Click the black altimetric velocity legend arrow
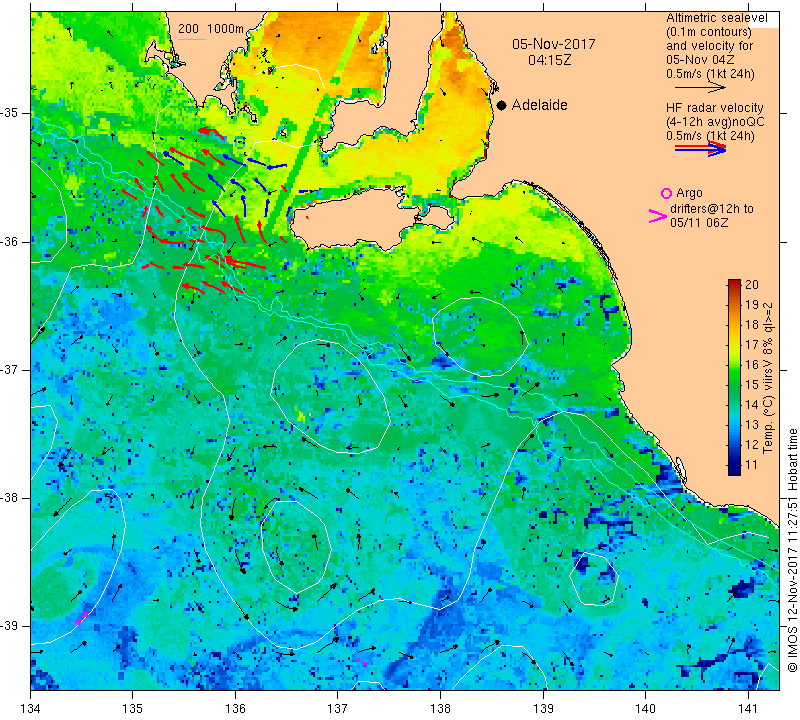The height and width of the screenshot is (720, 800). coord(700,88)
